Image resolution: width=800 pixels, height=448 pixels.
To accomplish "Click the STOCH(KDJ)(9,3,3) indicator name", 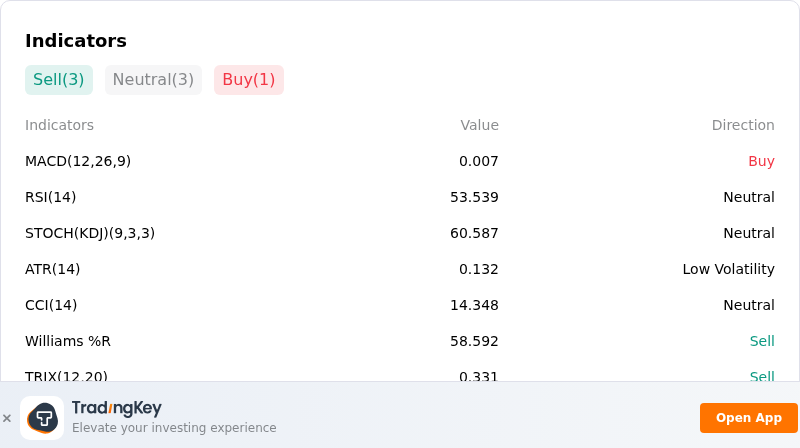I will click(x=90, y=233).
